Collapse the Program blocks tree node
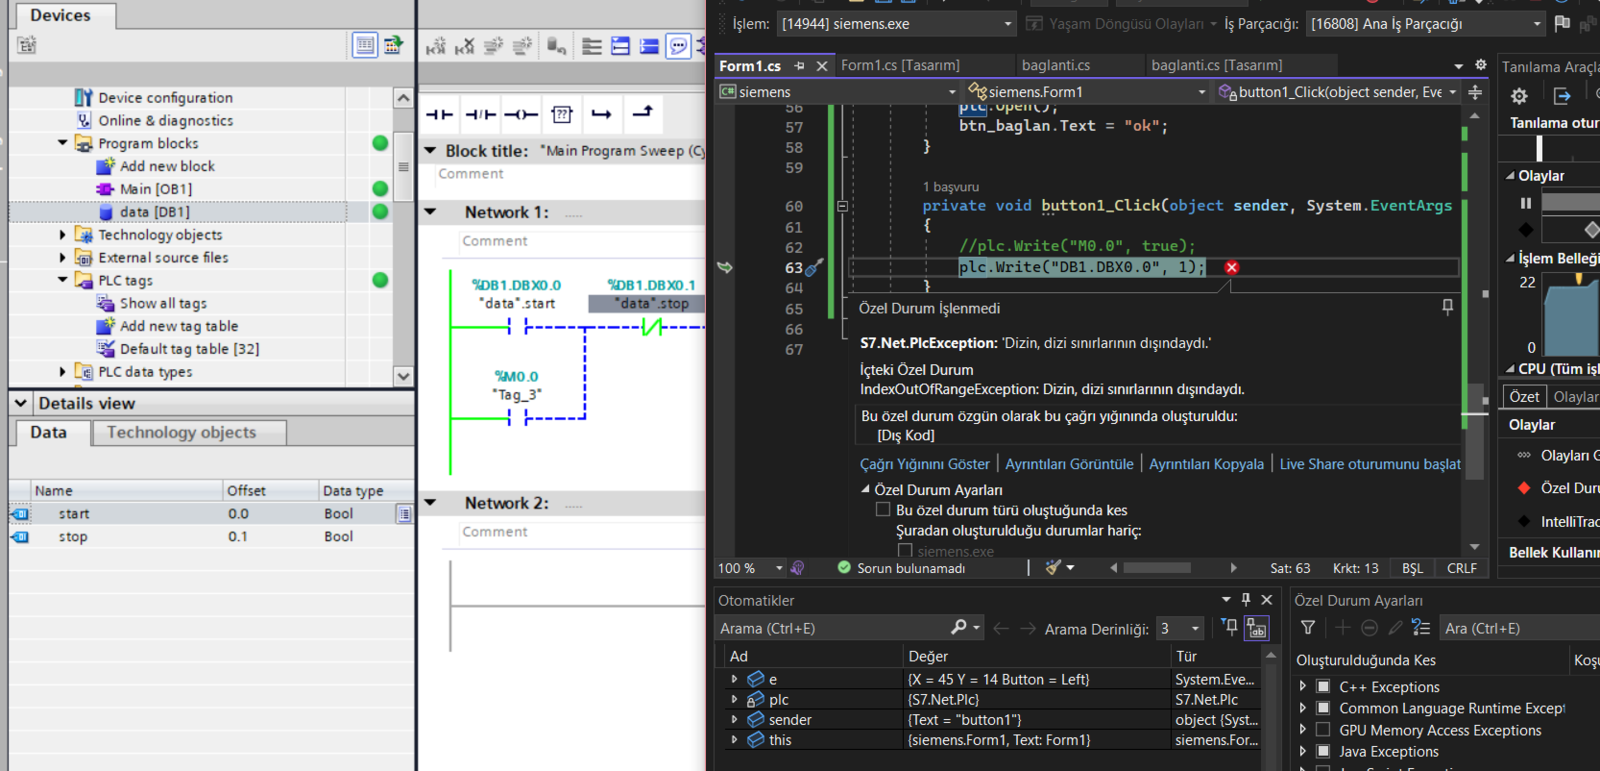 coord(63,143)
